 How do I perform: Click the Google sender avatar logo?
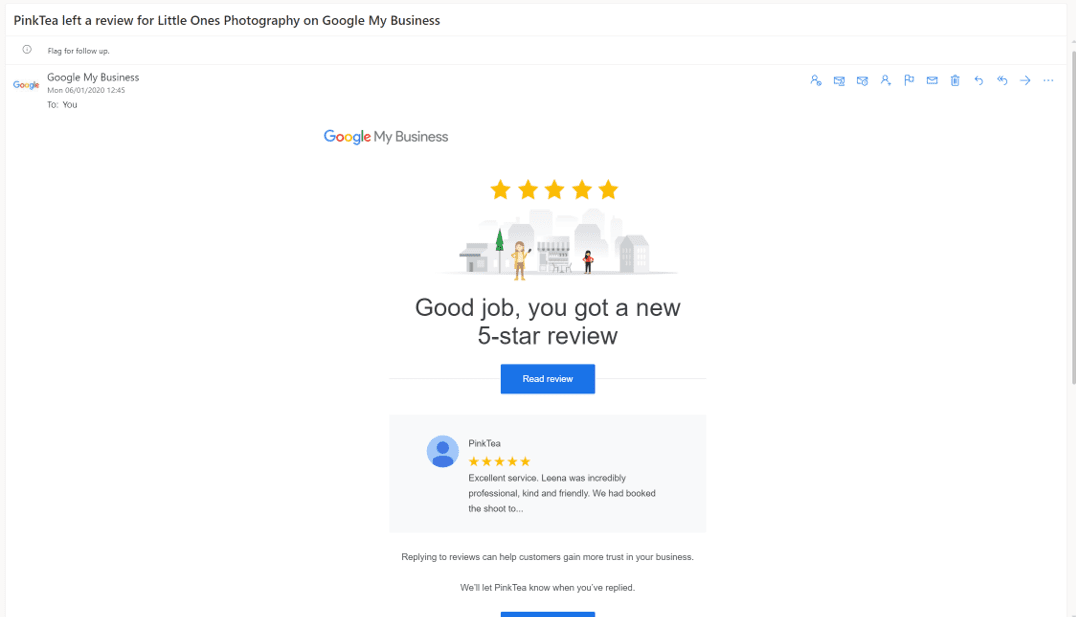tap(26, 85)
